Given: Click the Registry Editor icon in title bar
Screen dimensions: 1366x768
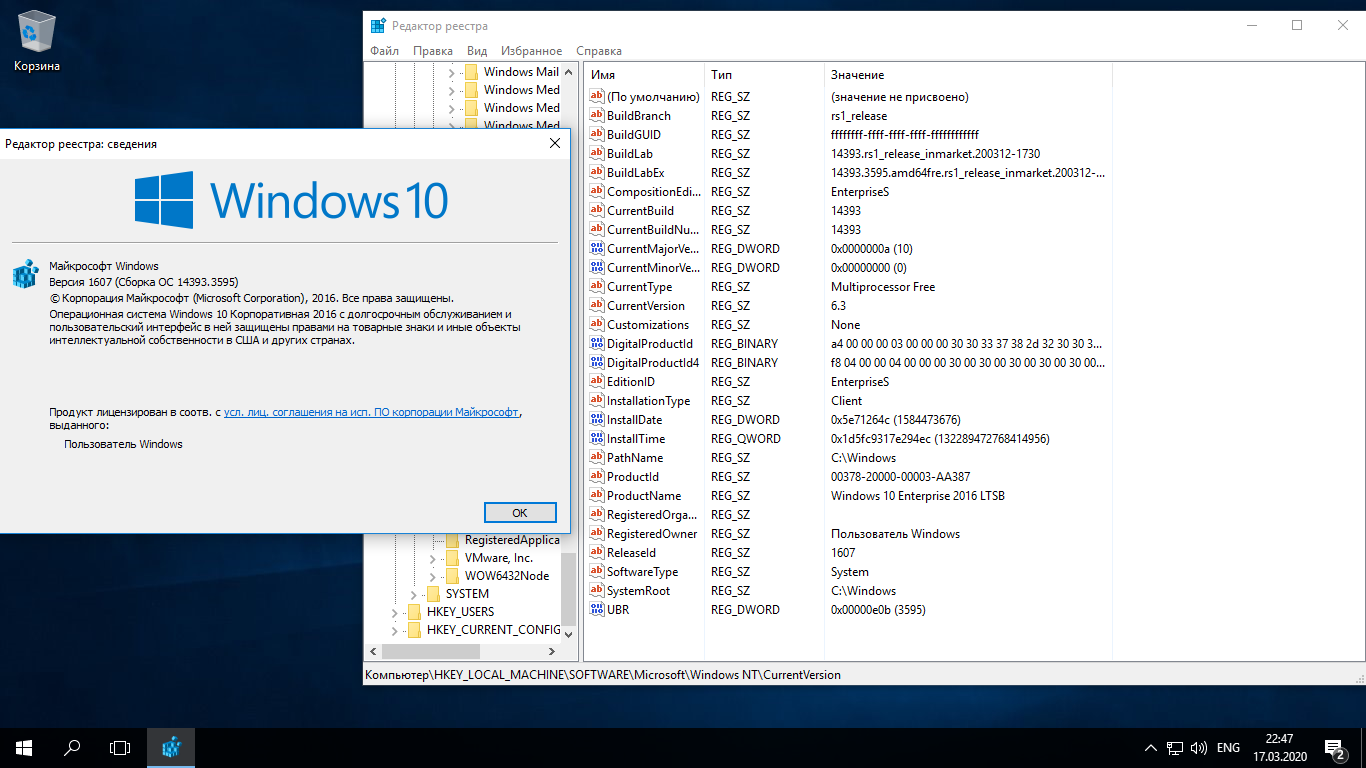Looking at the screenshot, I should click(x=377, y=26).
